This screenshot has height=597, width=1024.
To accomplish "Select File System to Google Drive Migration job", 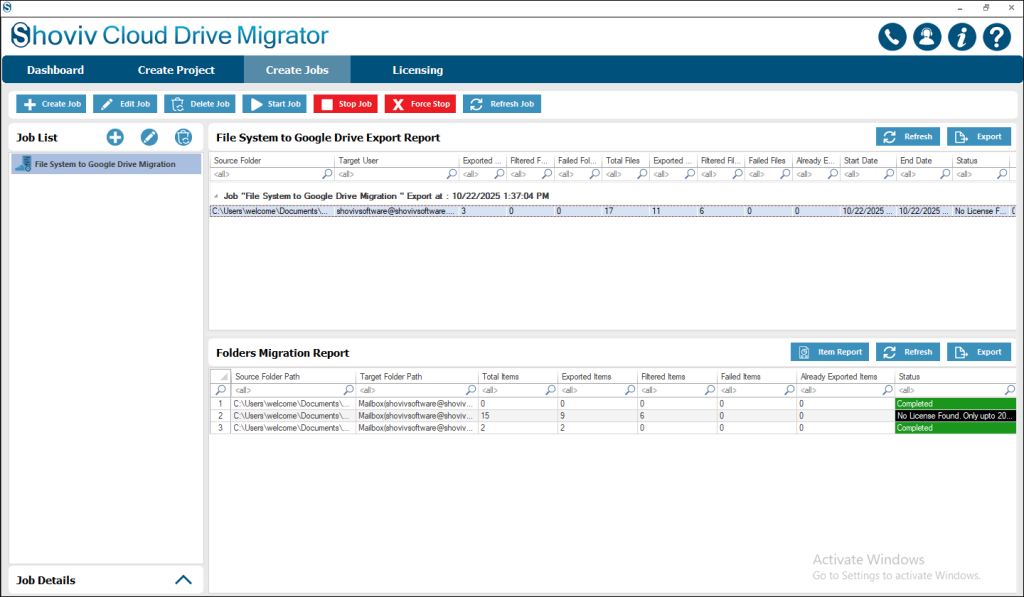I will (x=106, y=164).
